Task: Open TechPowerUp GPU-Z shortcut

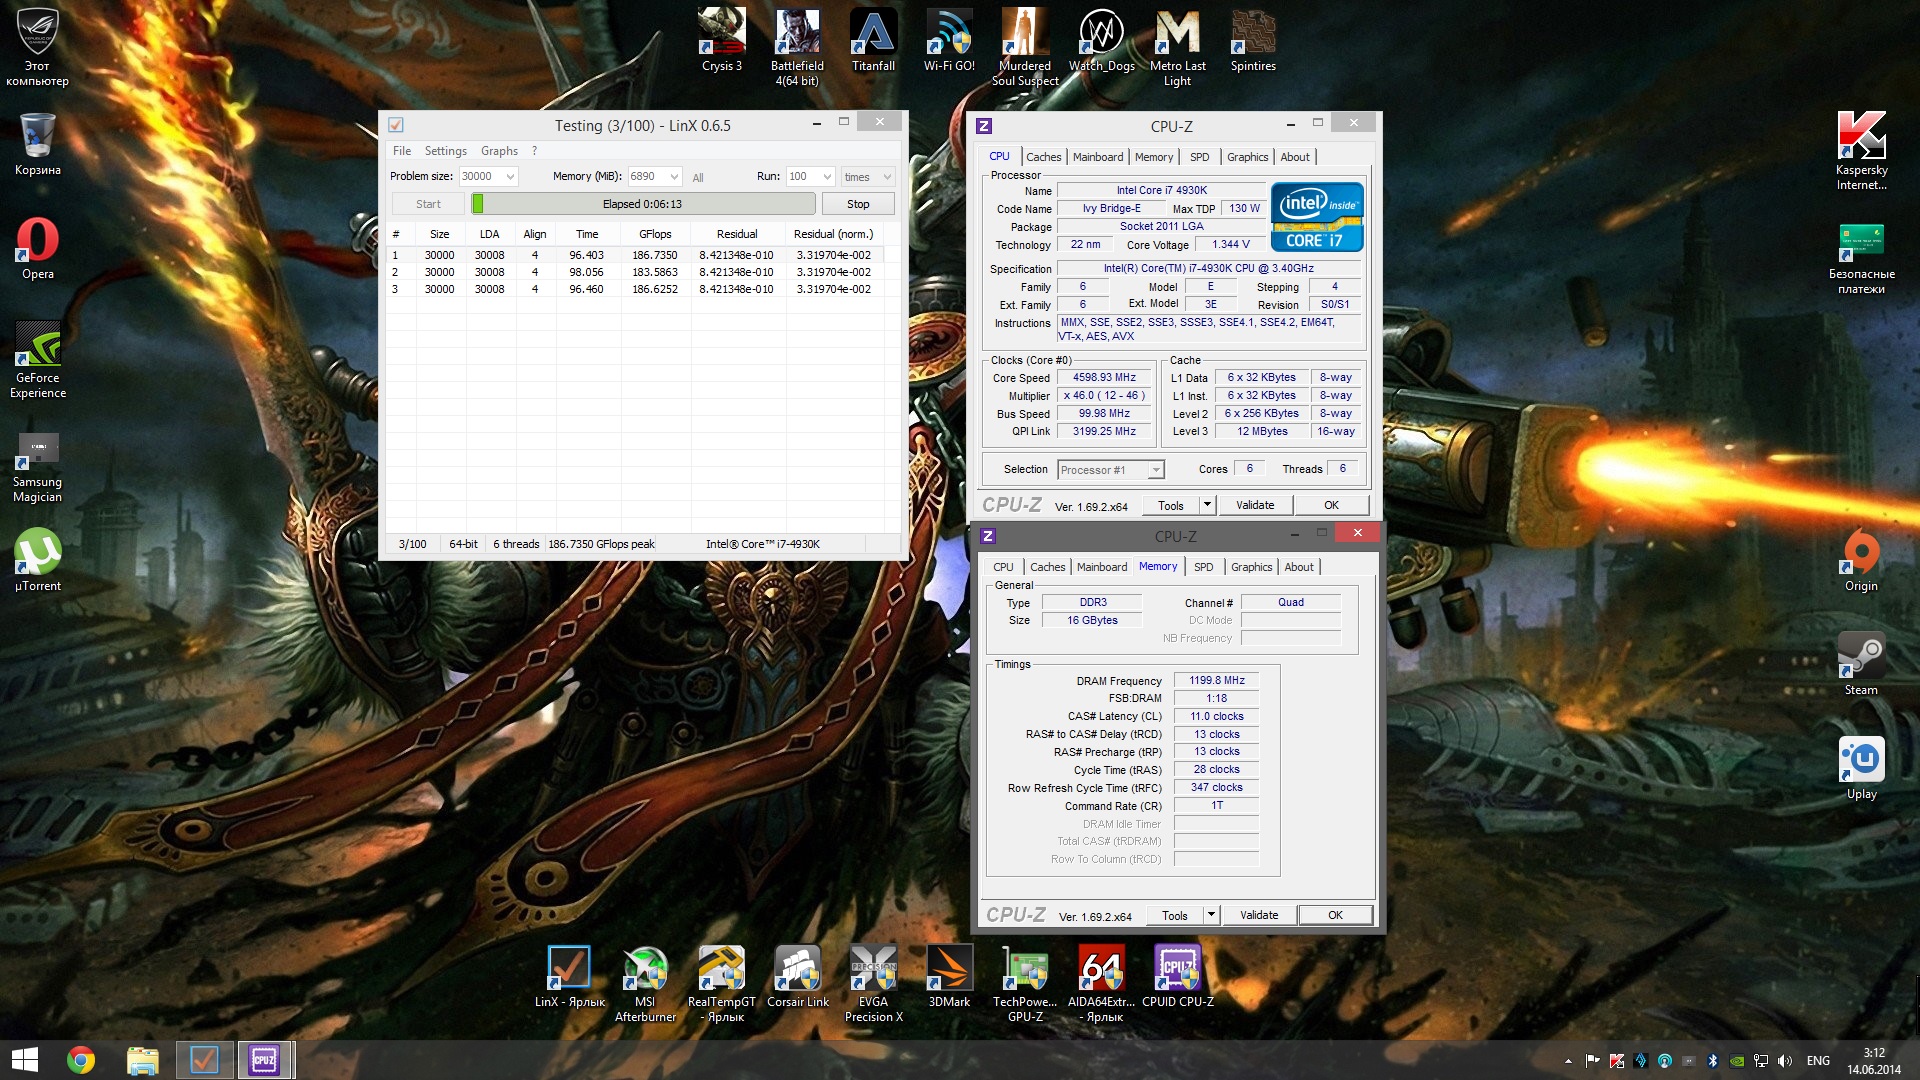Action: pos(1025,984)
